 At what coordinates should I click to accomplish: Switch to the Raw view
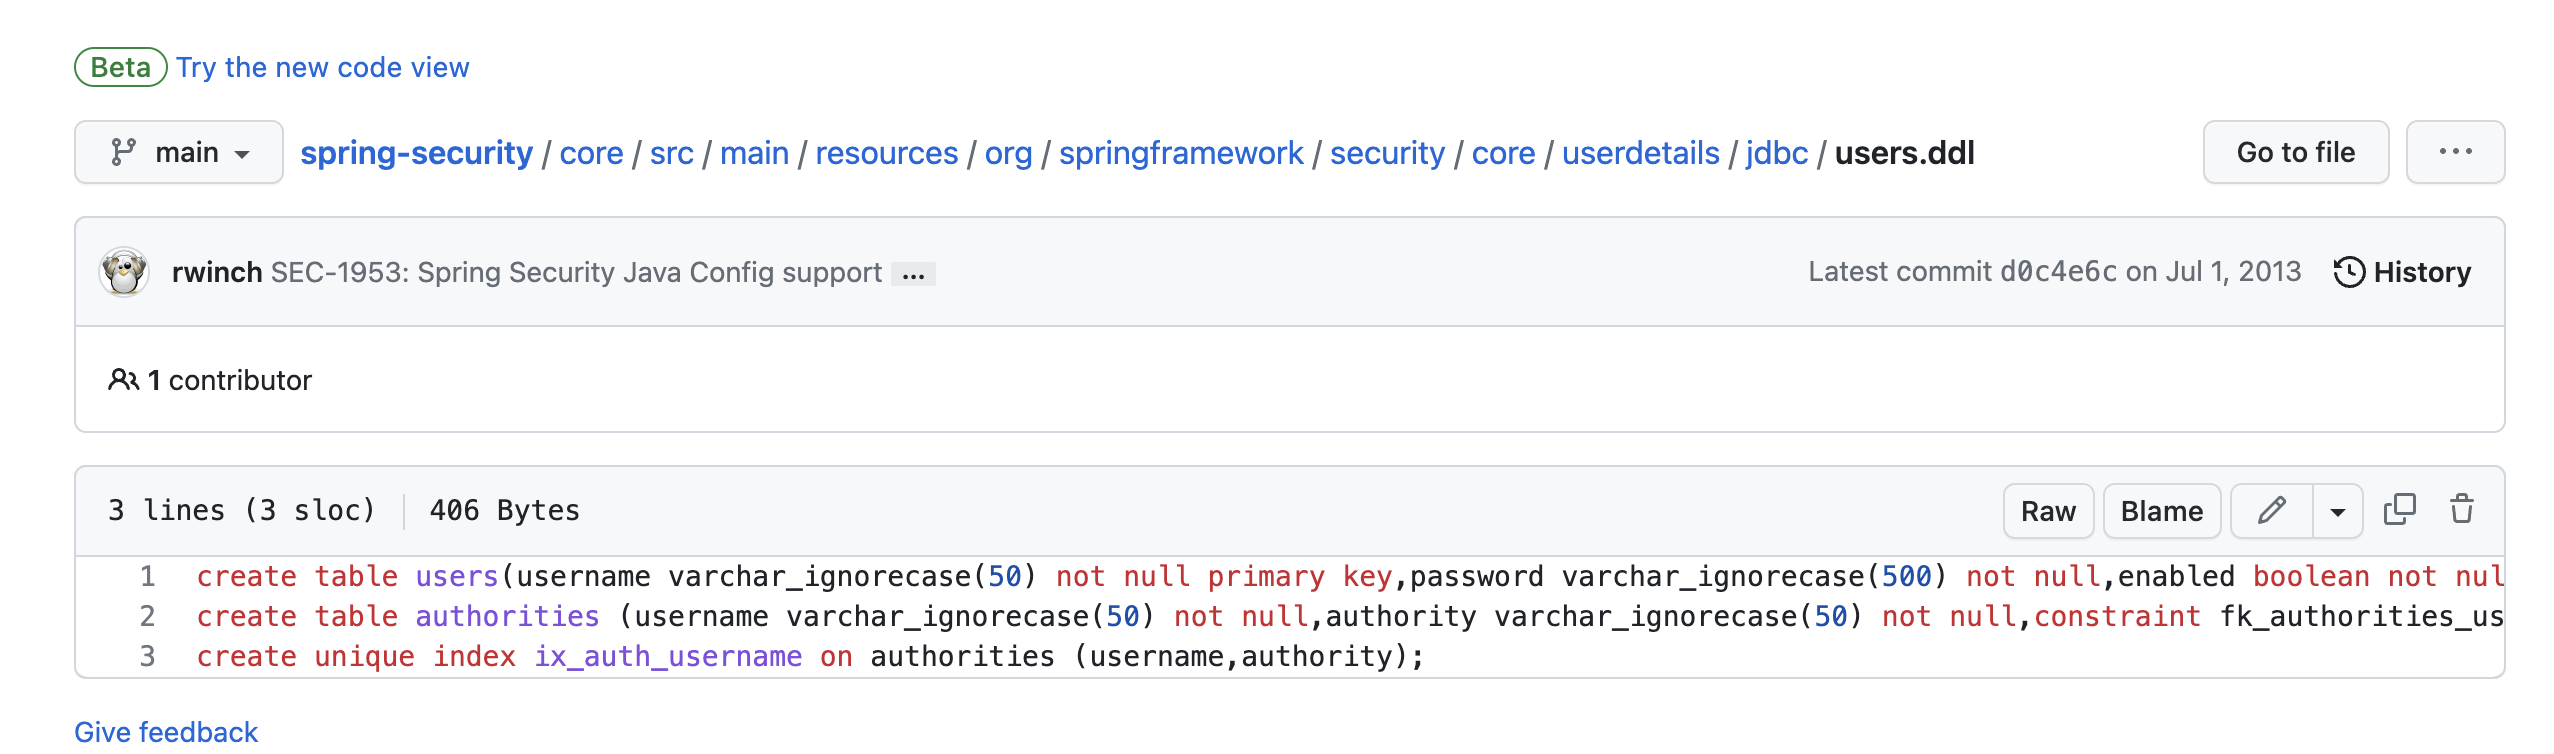(x=2048, y=510)
